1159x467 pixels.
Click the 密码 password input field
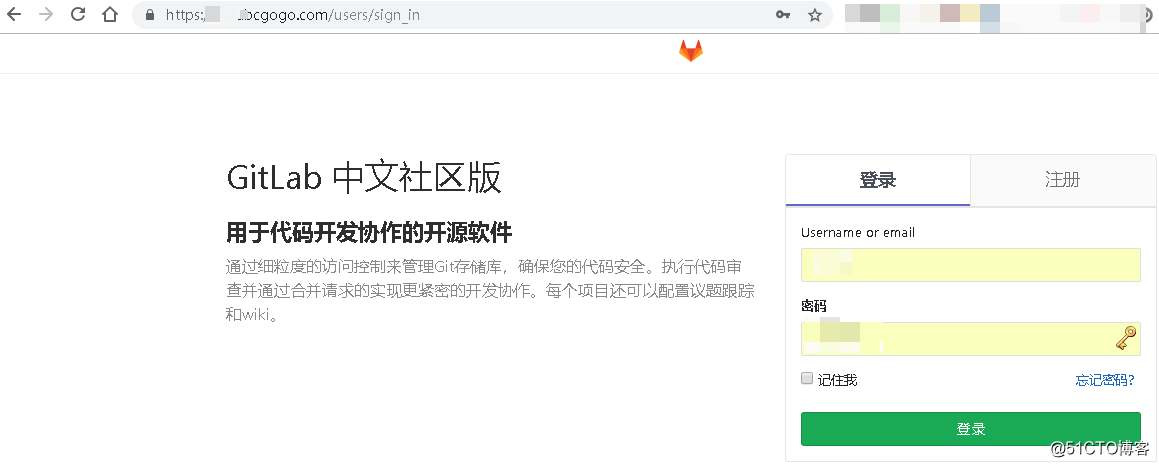tap(971, 338)
